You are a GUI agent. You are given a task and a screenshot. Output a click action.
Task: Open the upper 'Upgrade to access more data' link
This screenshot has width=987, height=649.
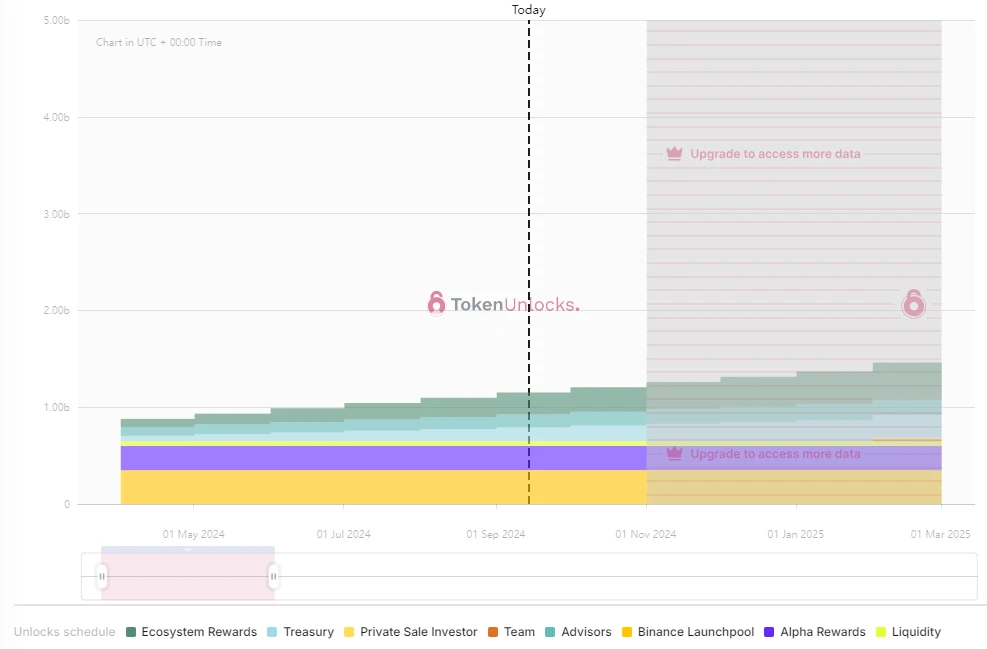pyautogui.click(x=775, y=154)
